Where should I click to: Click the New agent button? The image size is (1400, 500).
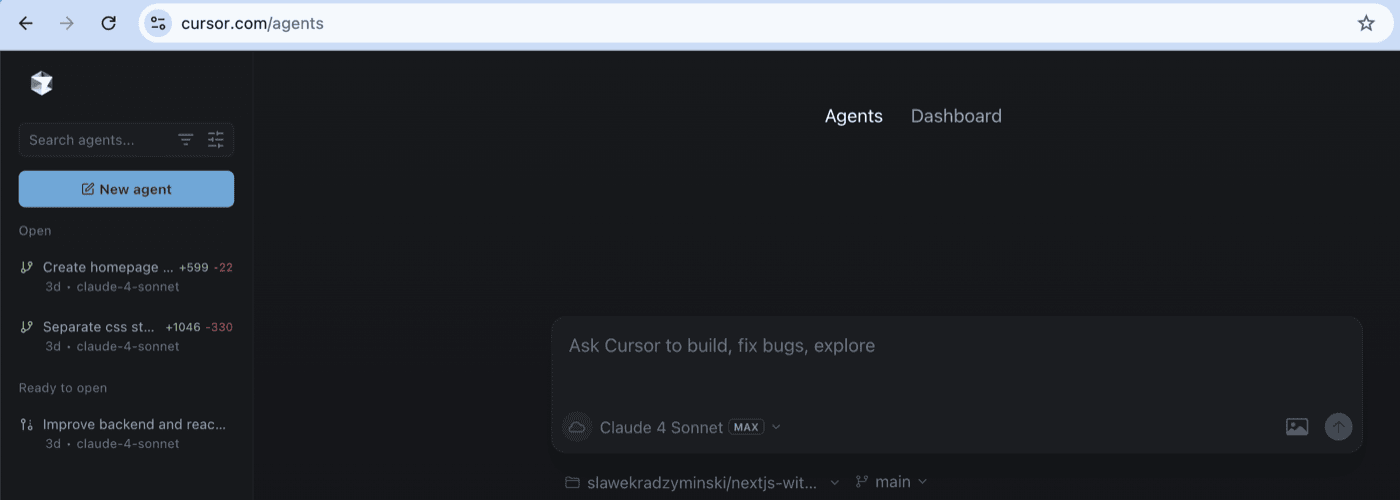[126, 189]
